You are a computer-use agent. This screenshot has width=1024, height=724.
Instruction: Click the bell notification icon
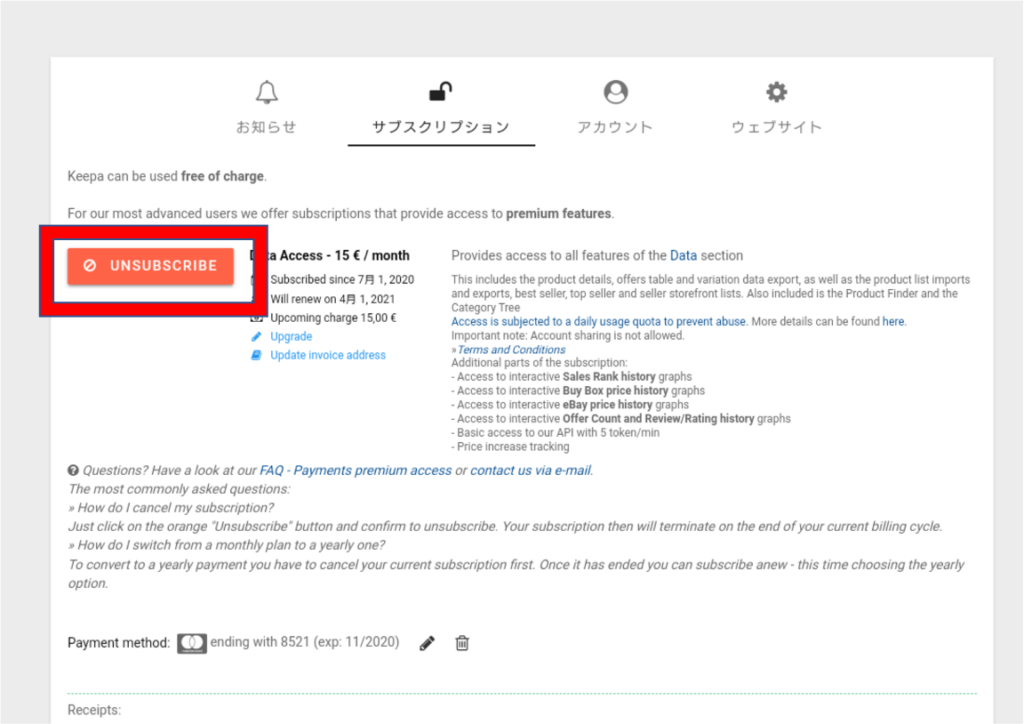pos(266,92)
